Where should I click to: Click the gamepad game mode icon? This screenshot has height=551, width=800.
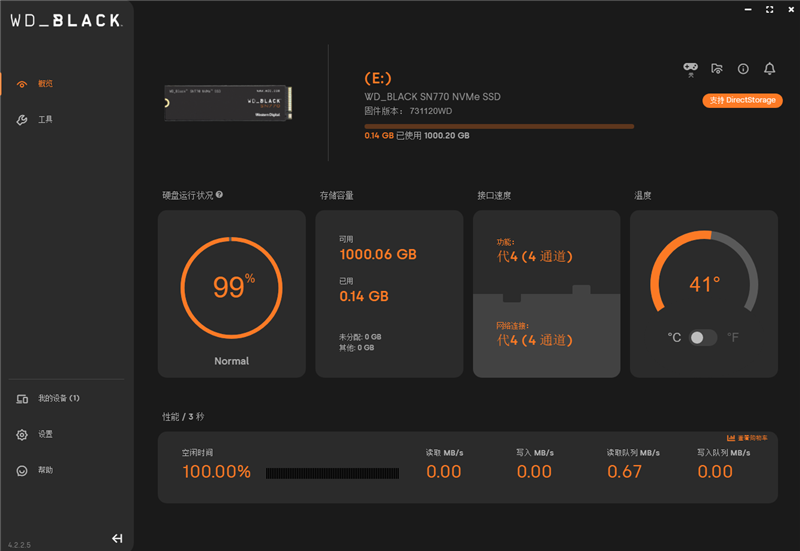coord(690,69)
